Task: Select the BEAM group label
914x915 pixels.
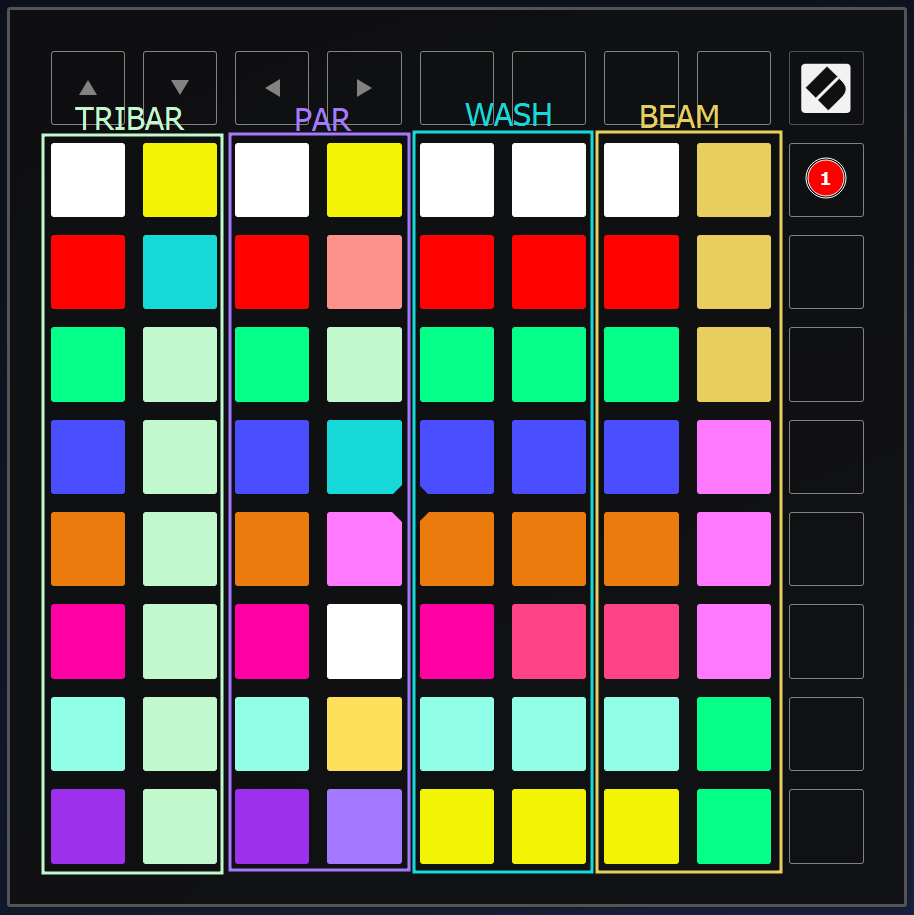Action: (679, 117)
